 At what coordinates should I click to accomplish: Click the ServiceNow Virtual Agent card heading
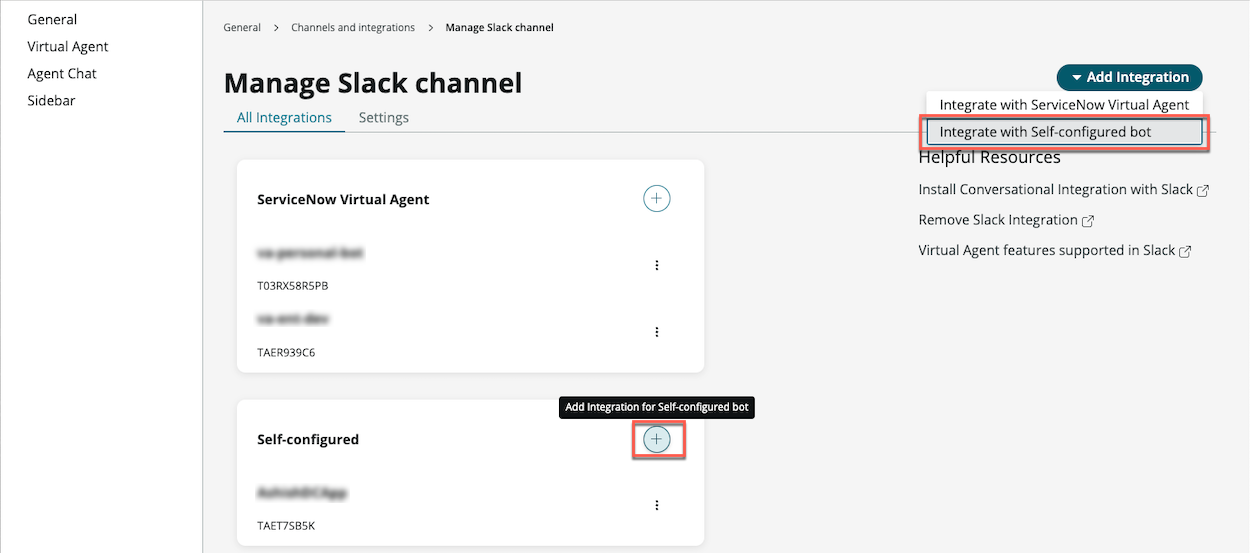[x=343, y=199]
